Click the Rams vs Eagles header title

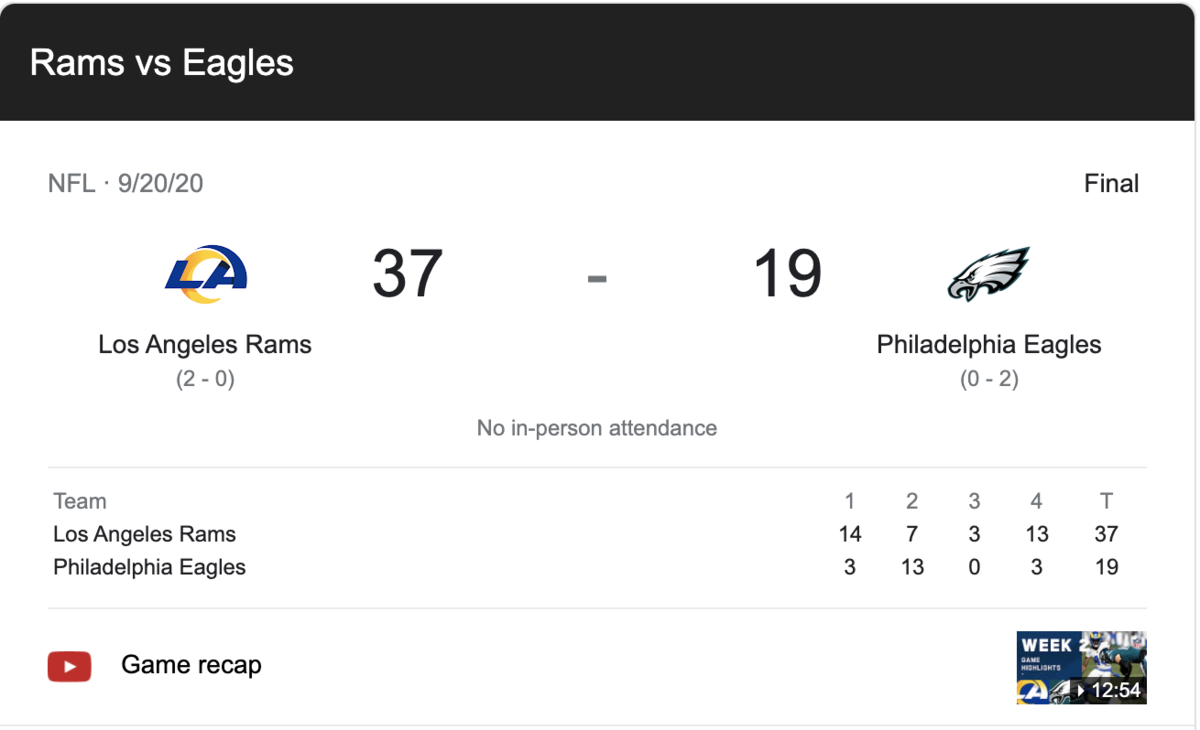(162, 62)
